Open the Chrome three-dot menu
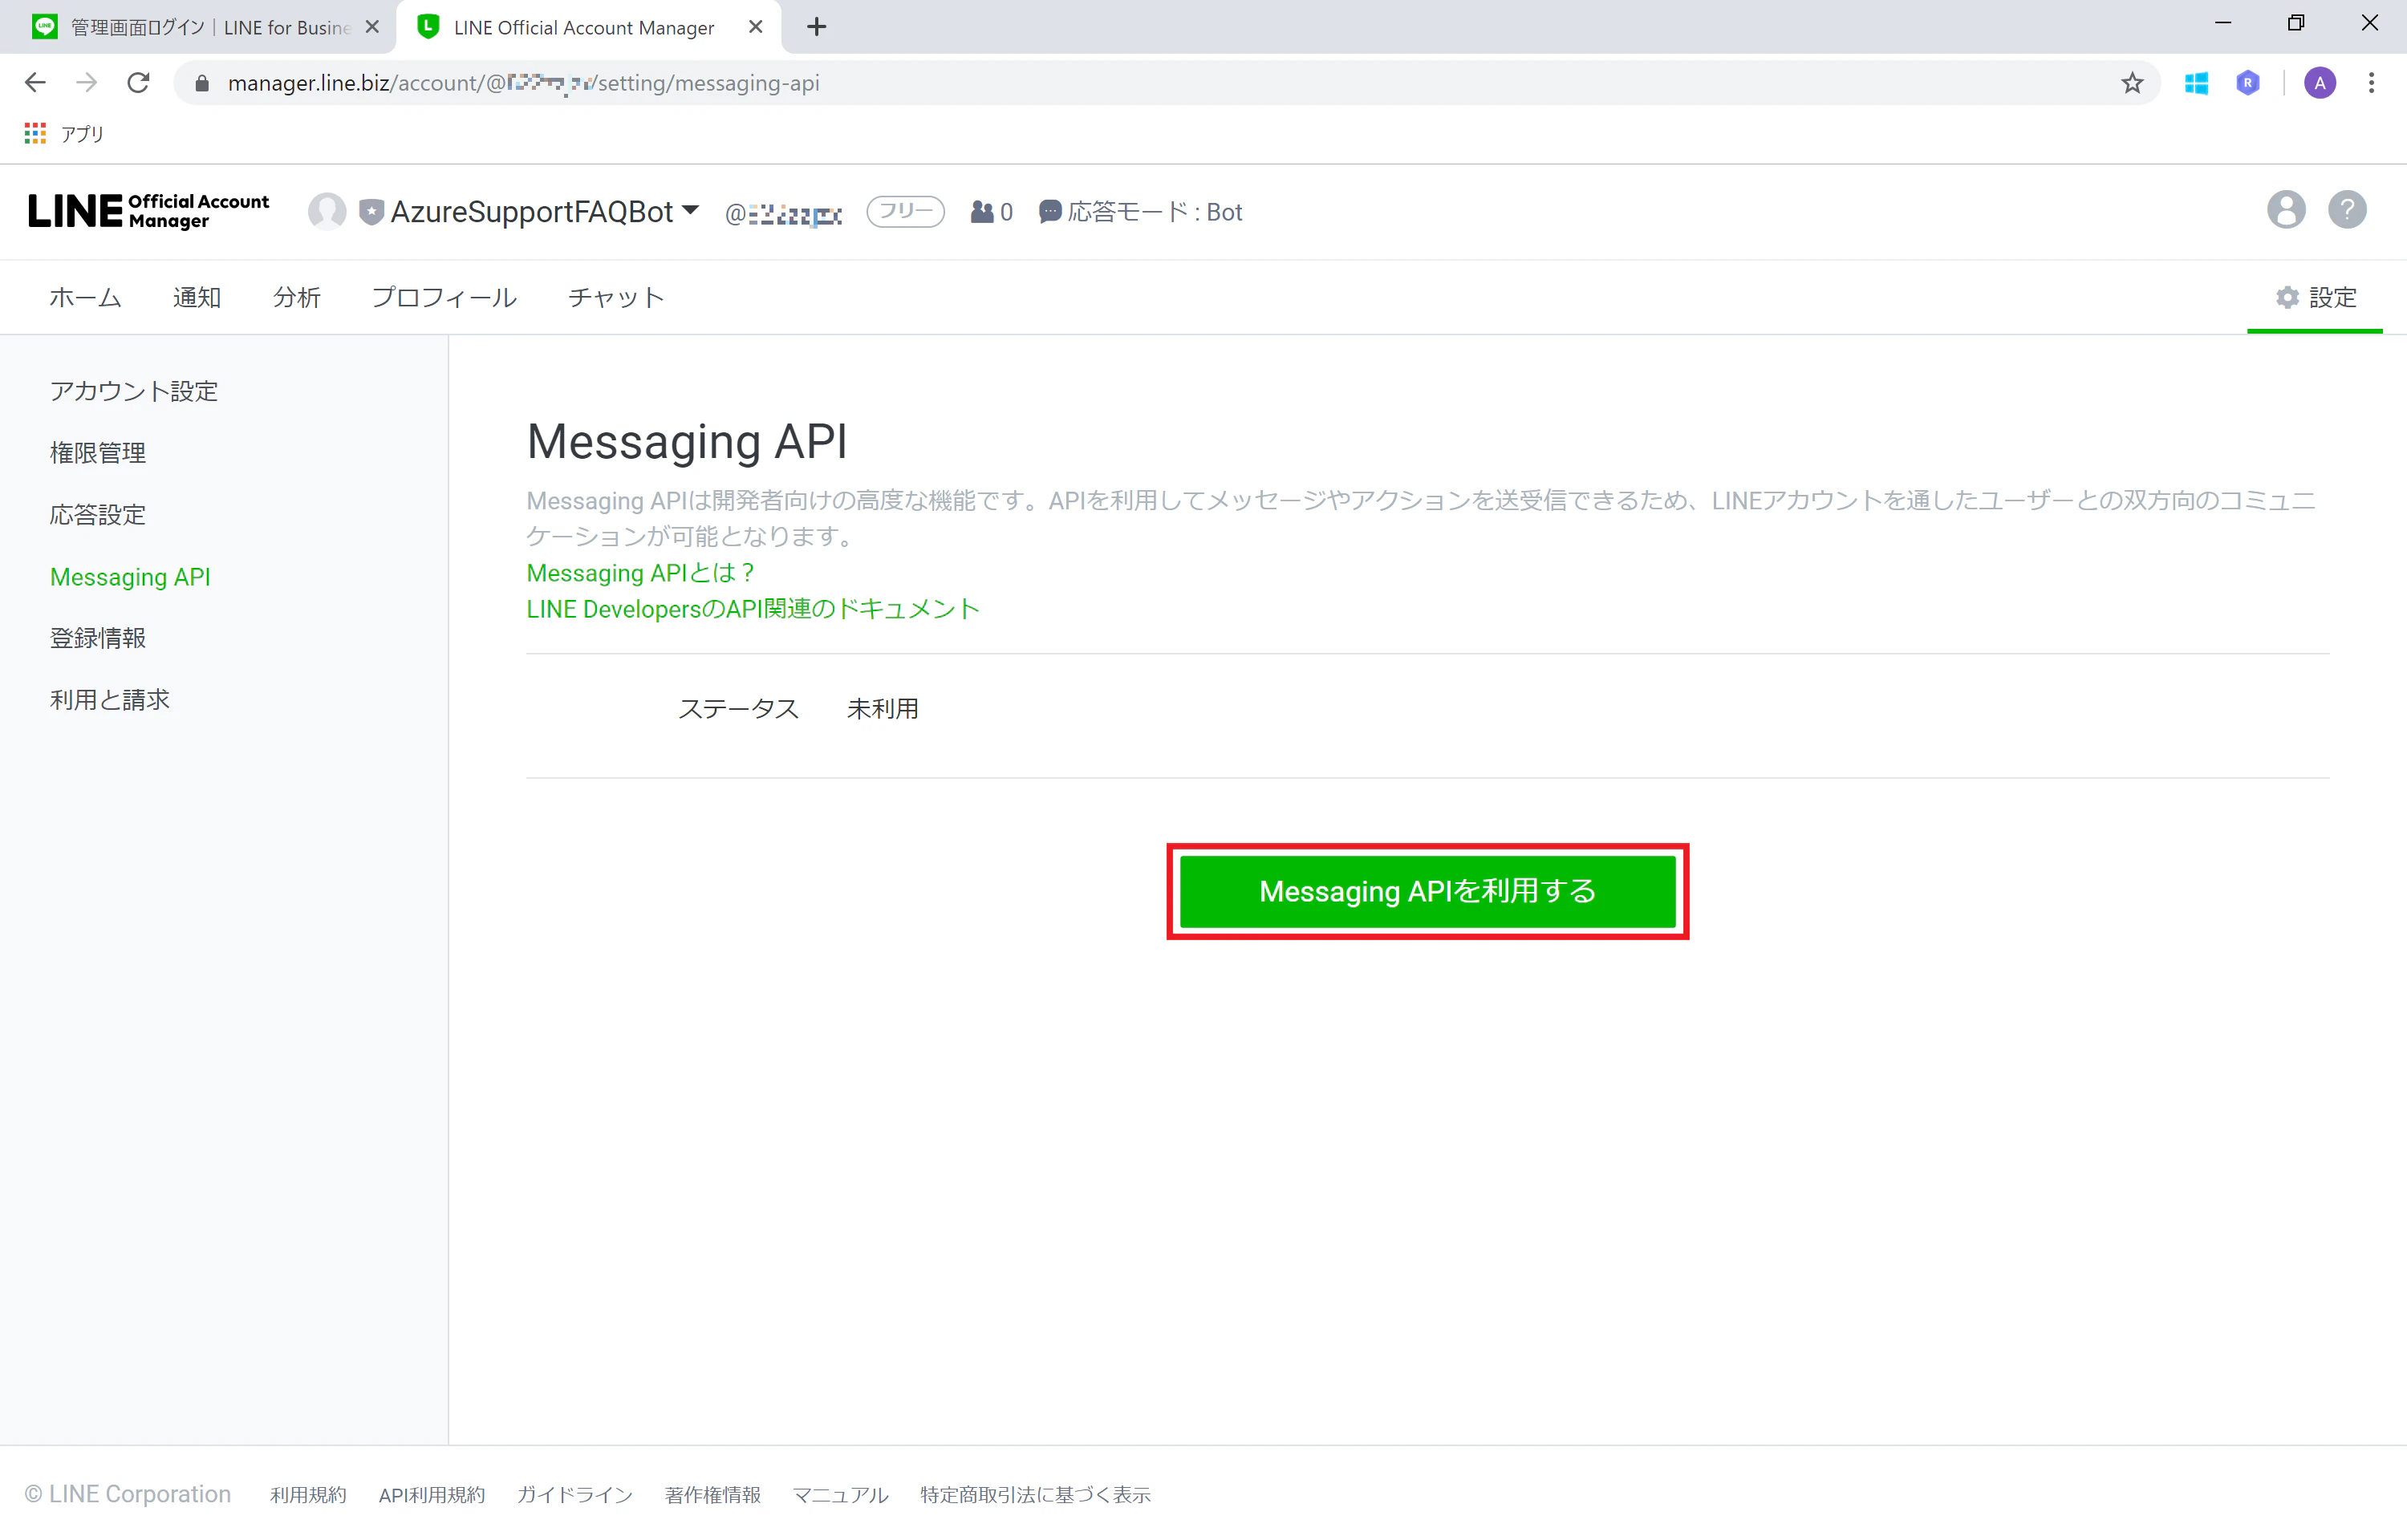Image resolution: width=2407 pixels, height=1540 pixels. click(2371, 83)
